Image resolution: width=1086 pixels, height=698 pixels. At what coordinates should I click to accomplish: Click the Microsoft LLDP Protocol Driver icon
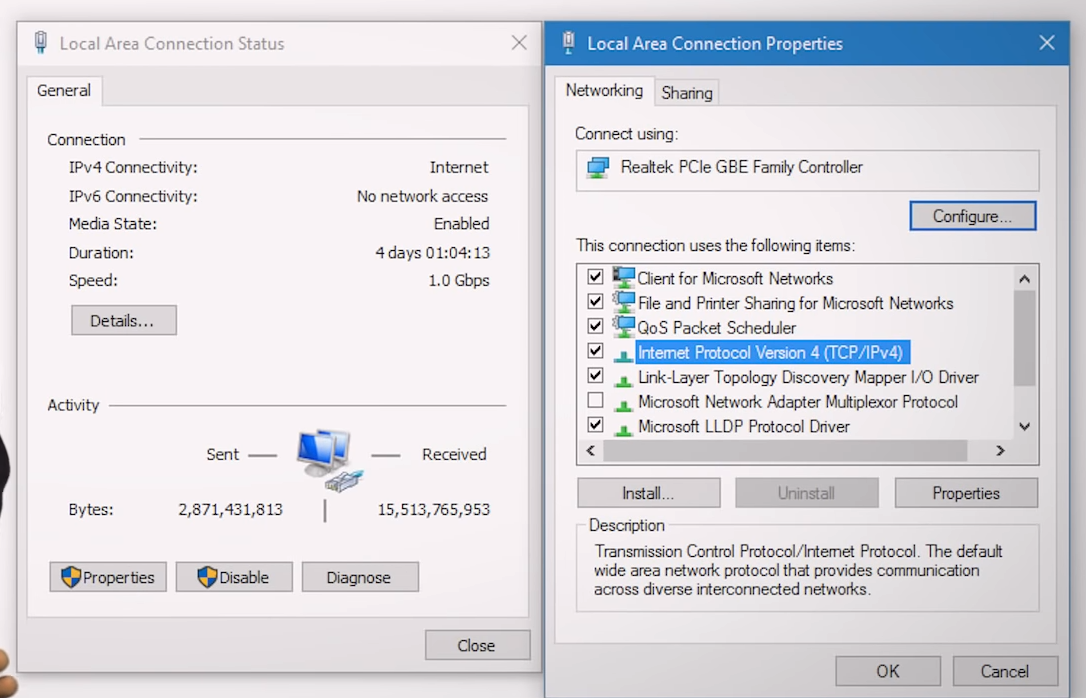coord(623,429)
